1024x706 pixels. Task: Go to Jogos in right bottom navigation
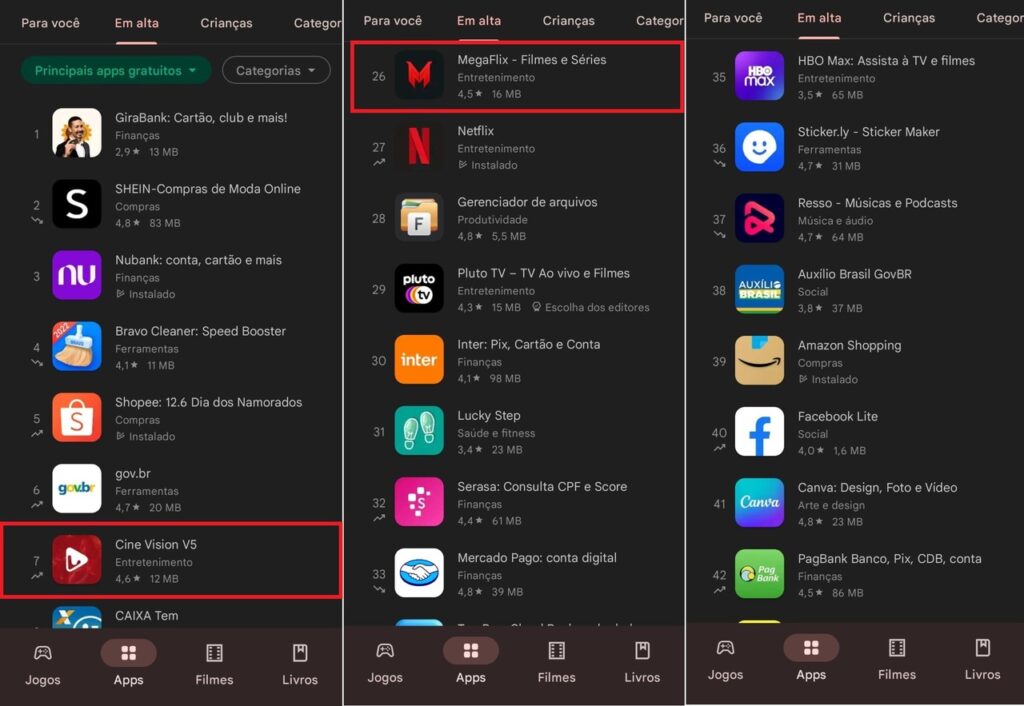coord(725,660)
